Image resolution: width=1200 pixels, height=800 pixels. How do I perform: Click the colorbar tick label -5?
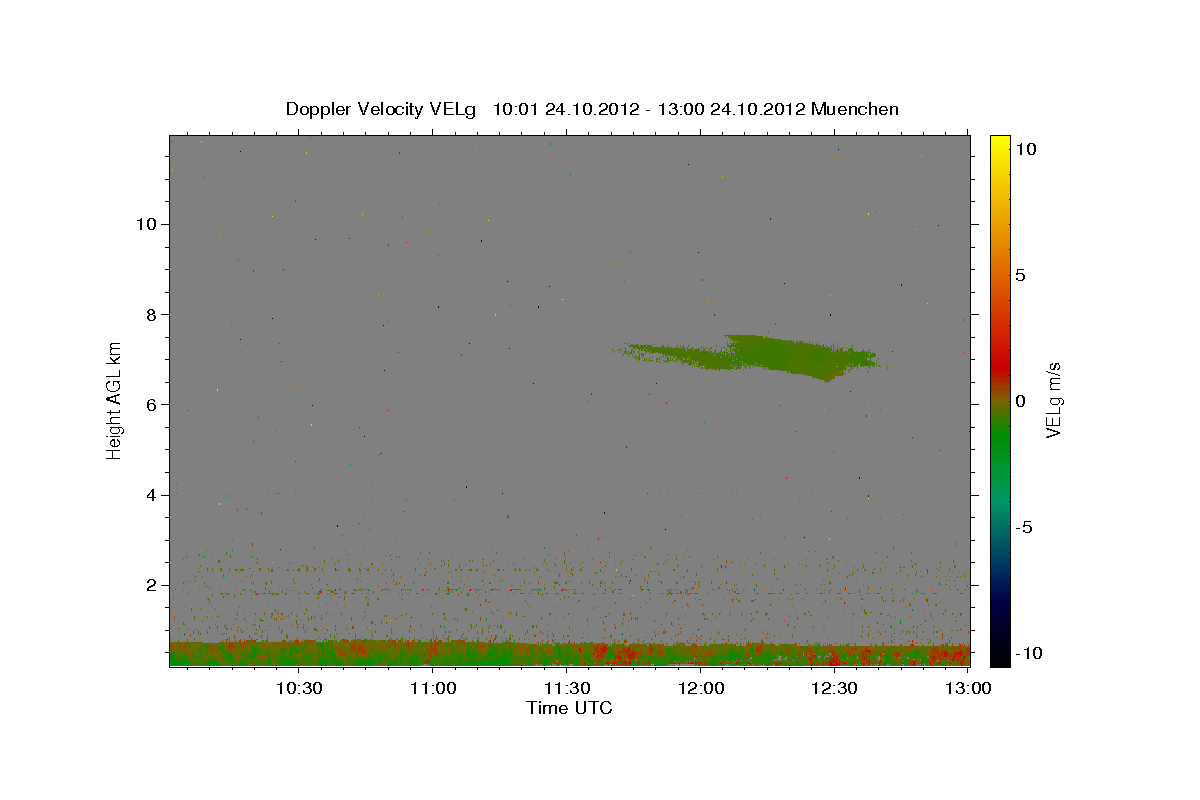tap(1025, 527)
